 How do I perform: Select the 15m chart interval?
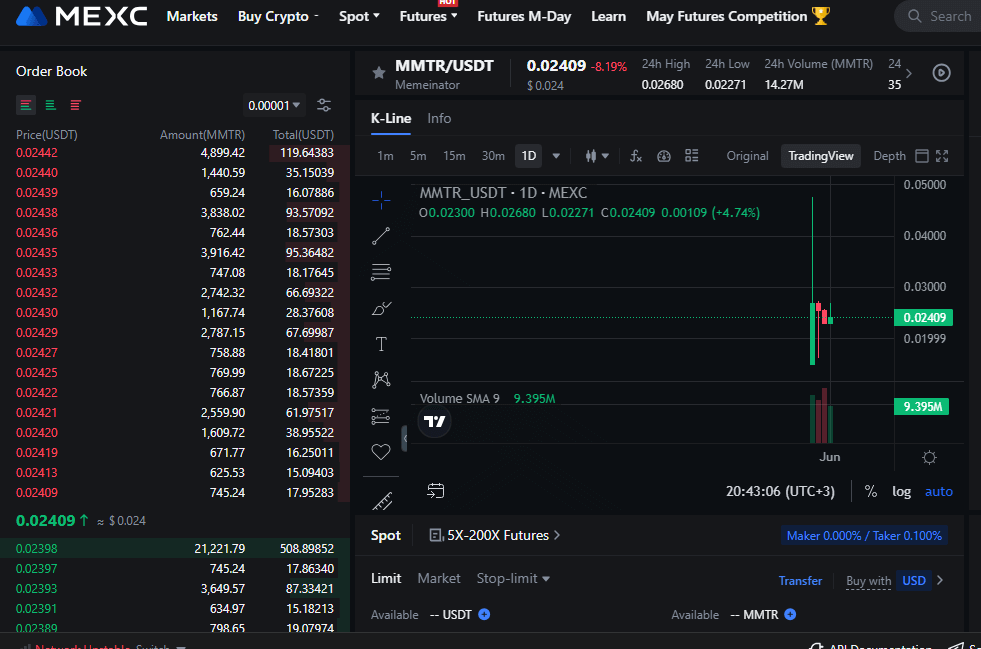tap(454, 156)
